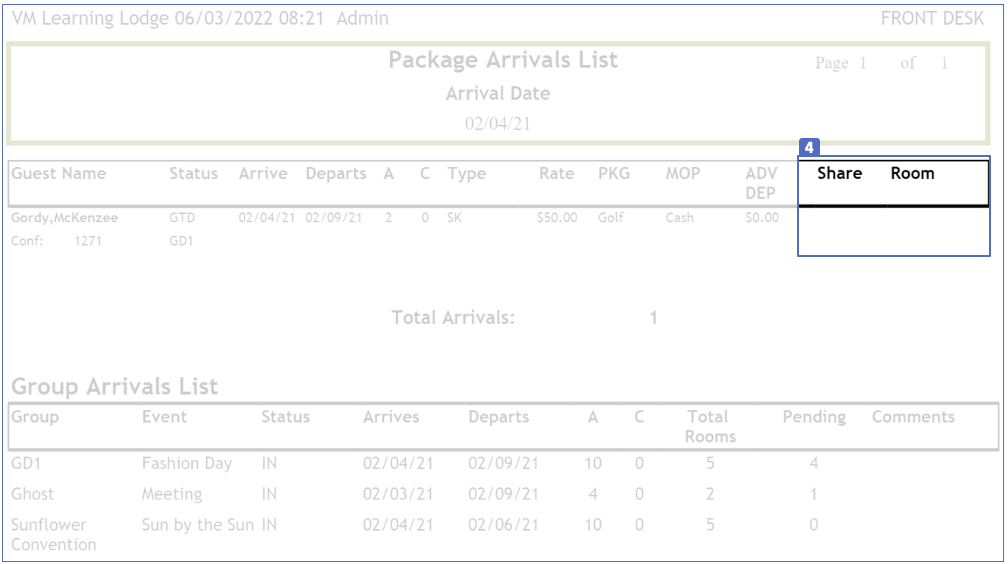This screenshot has height=564, width=1008.
Task: Click the arrival date 02/04/21 under title
Action: [x=497, y=124]
